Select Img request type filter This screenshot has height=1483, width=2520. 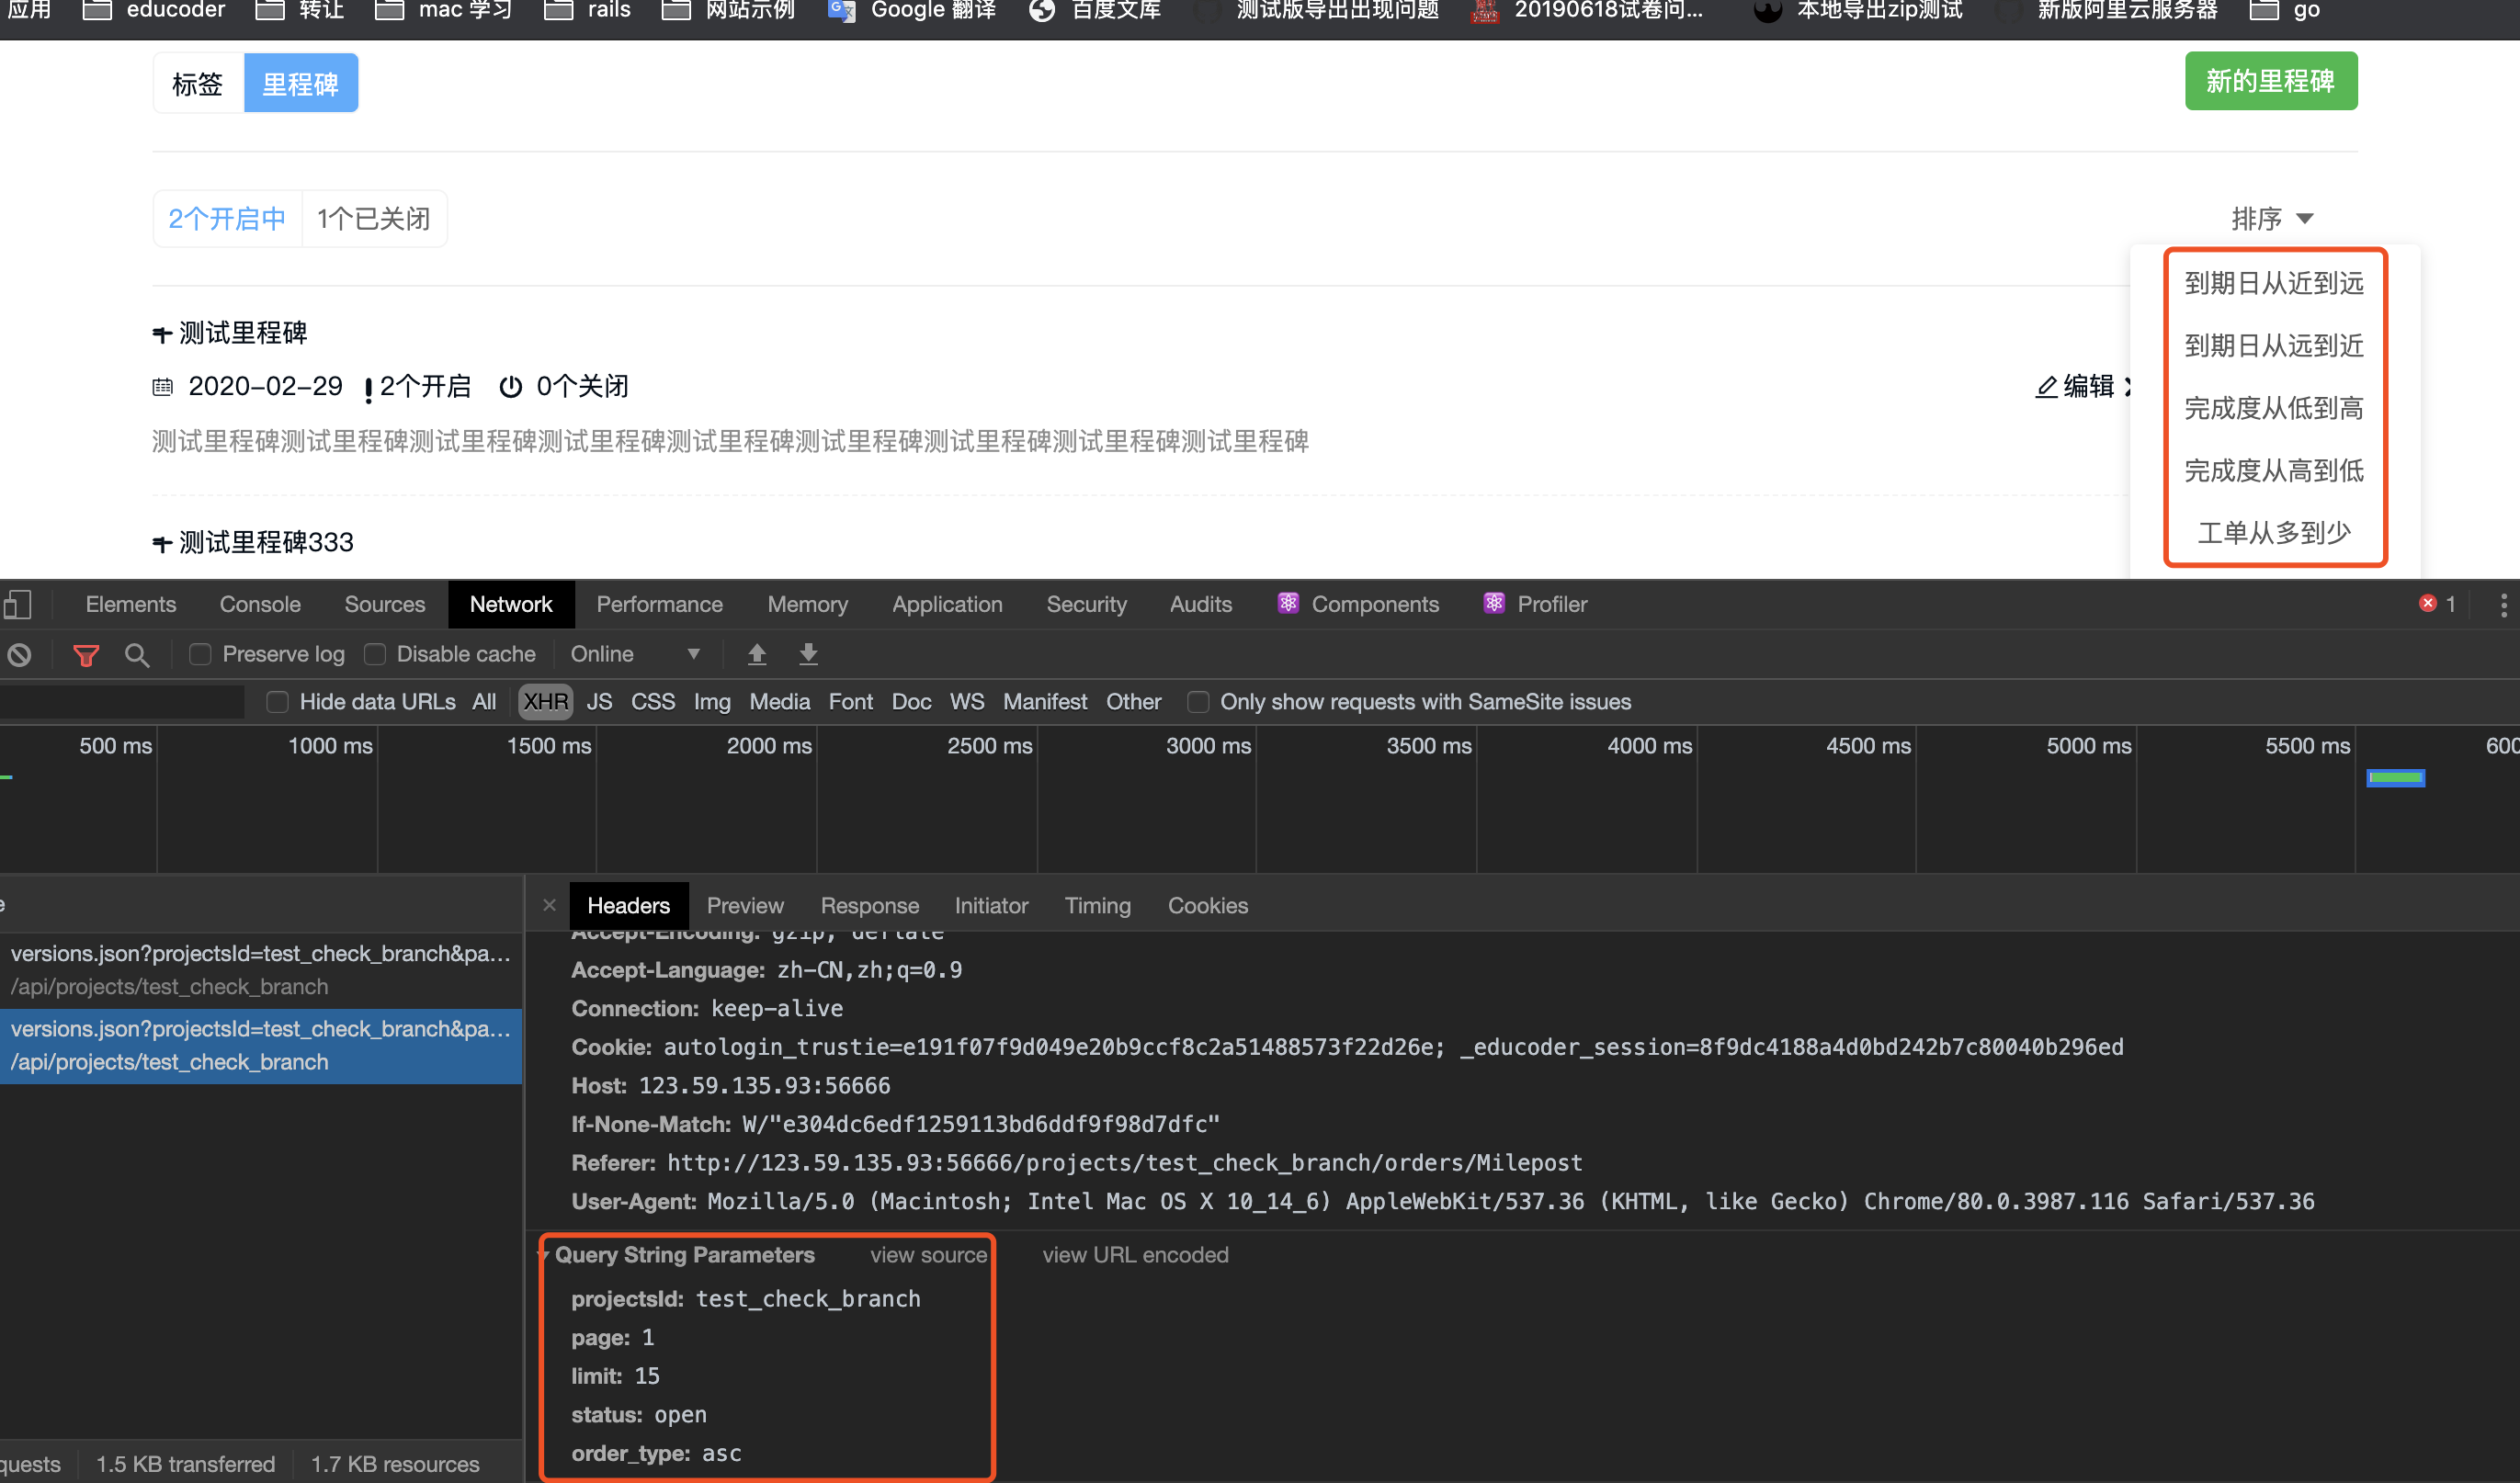[712, 702]
